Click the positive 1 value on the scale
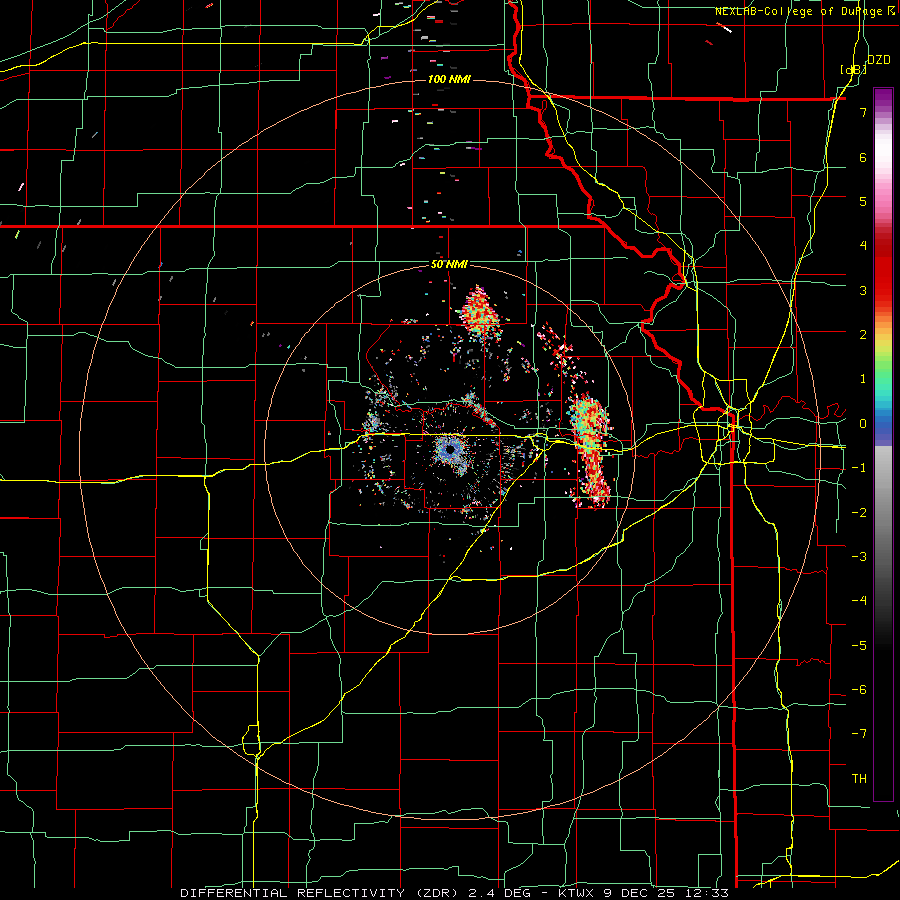Image resolution: width=900 pixels, height=900 pixels. (x=863, y=379)
